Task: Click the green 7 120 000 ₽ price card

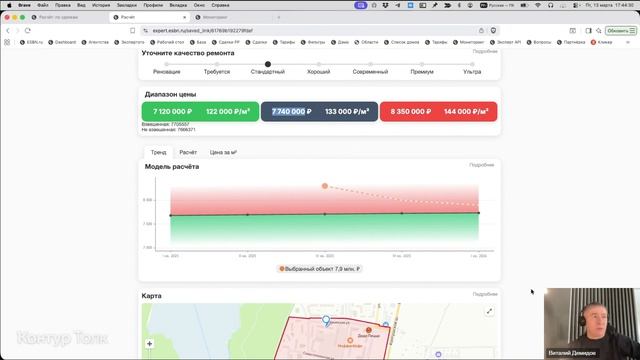Action: [200, 111]
